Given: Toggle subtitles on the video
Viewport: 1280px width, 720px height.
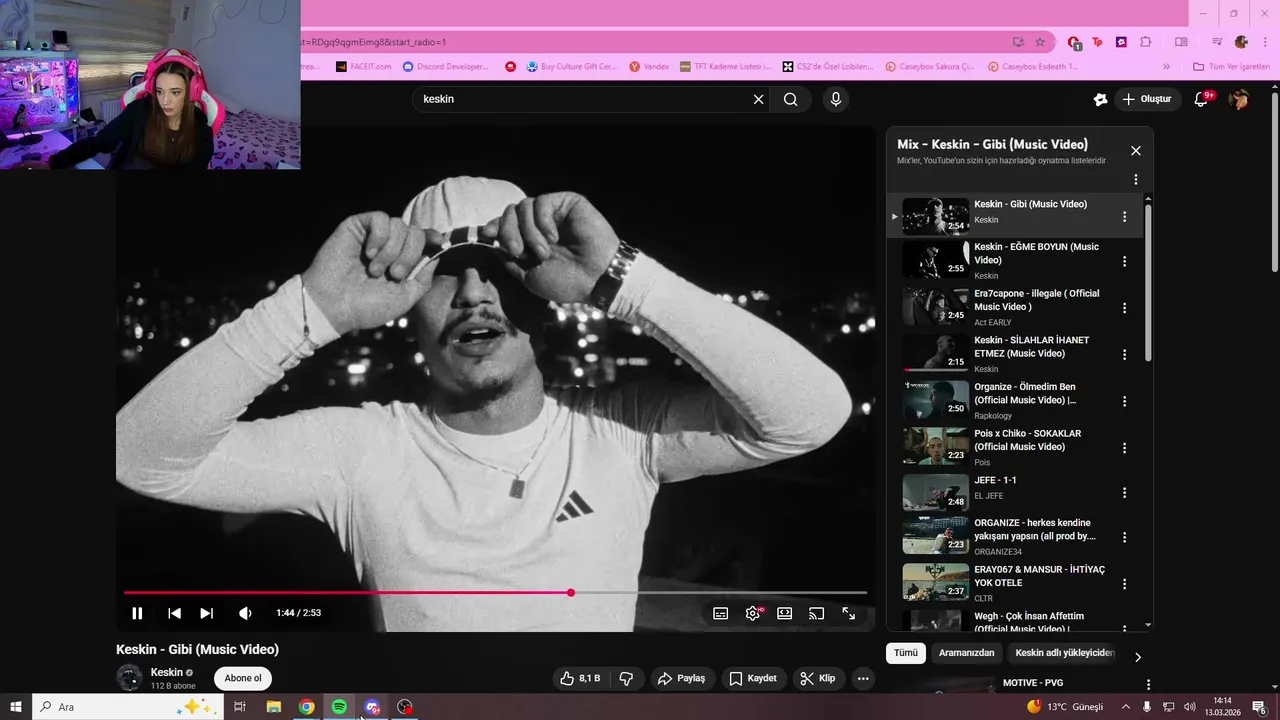Looking at the screenshot, I should tap(720, 613).
